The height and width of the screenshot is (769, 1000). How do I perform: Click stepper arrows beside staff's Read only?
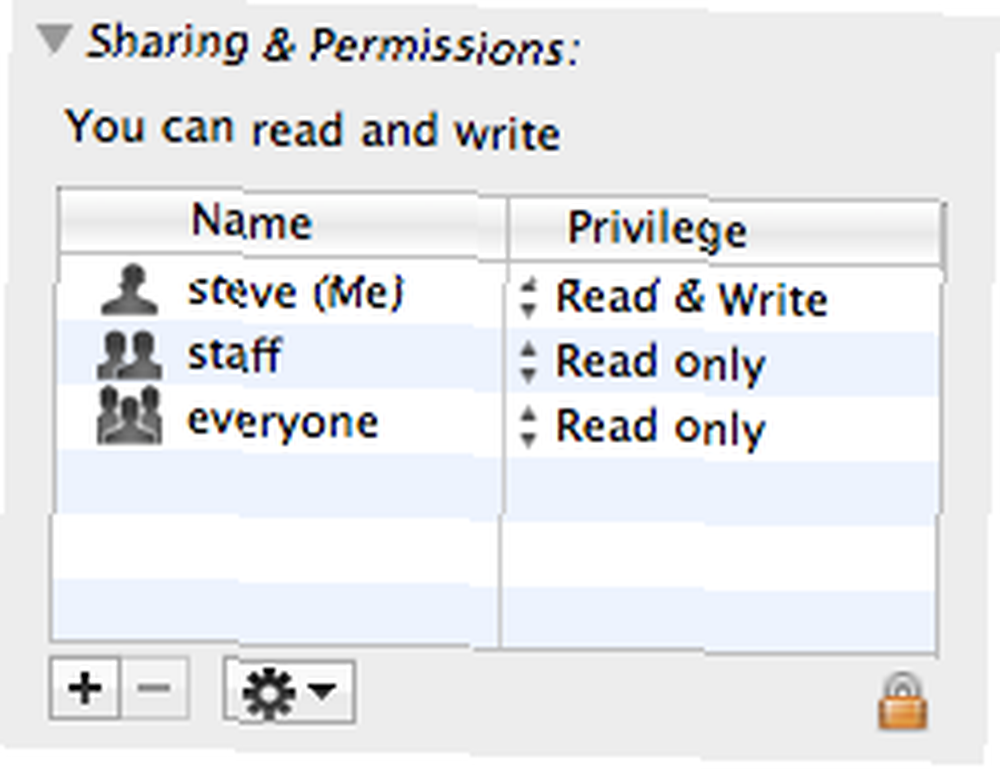point(528,362)
